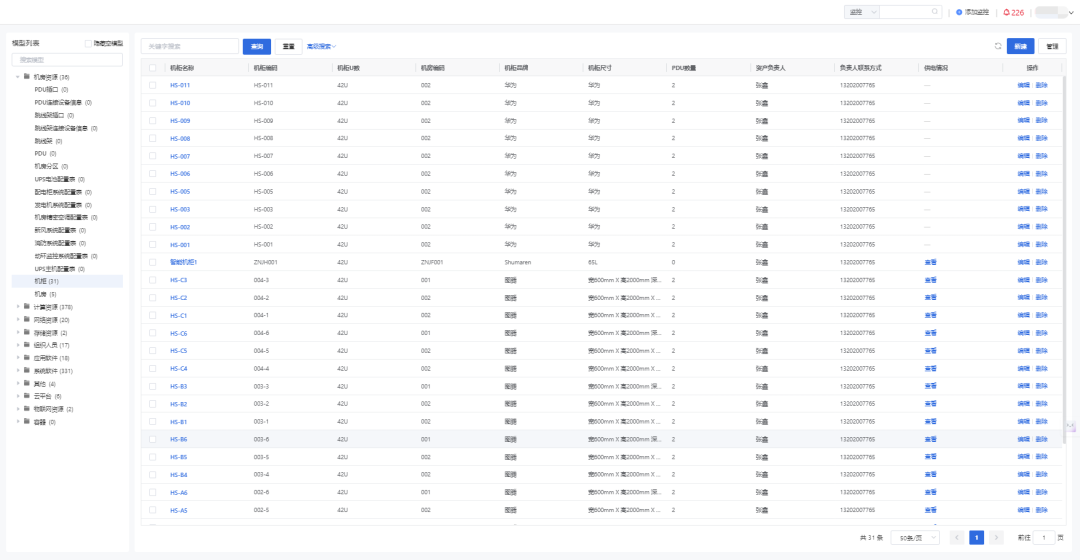Click the magnifier icon in the top search box
1080x560 pixels.
pyautogui.click(x=935, y=12)
